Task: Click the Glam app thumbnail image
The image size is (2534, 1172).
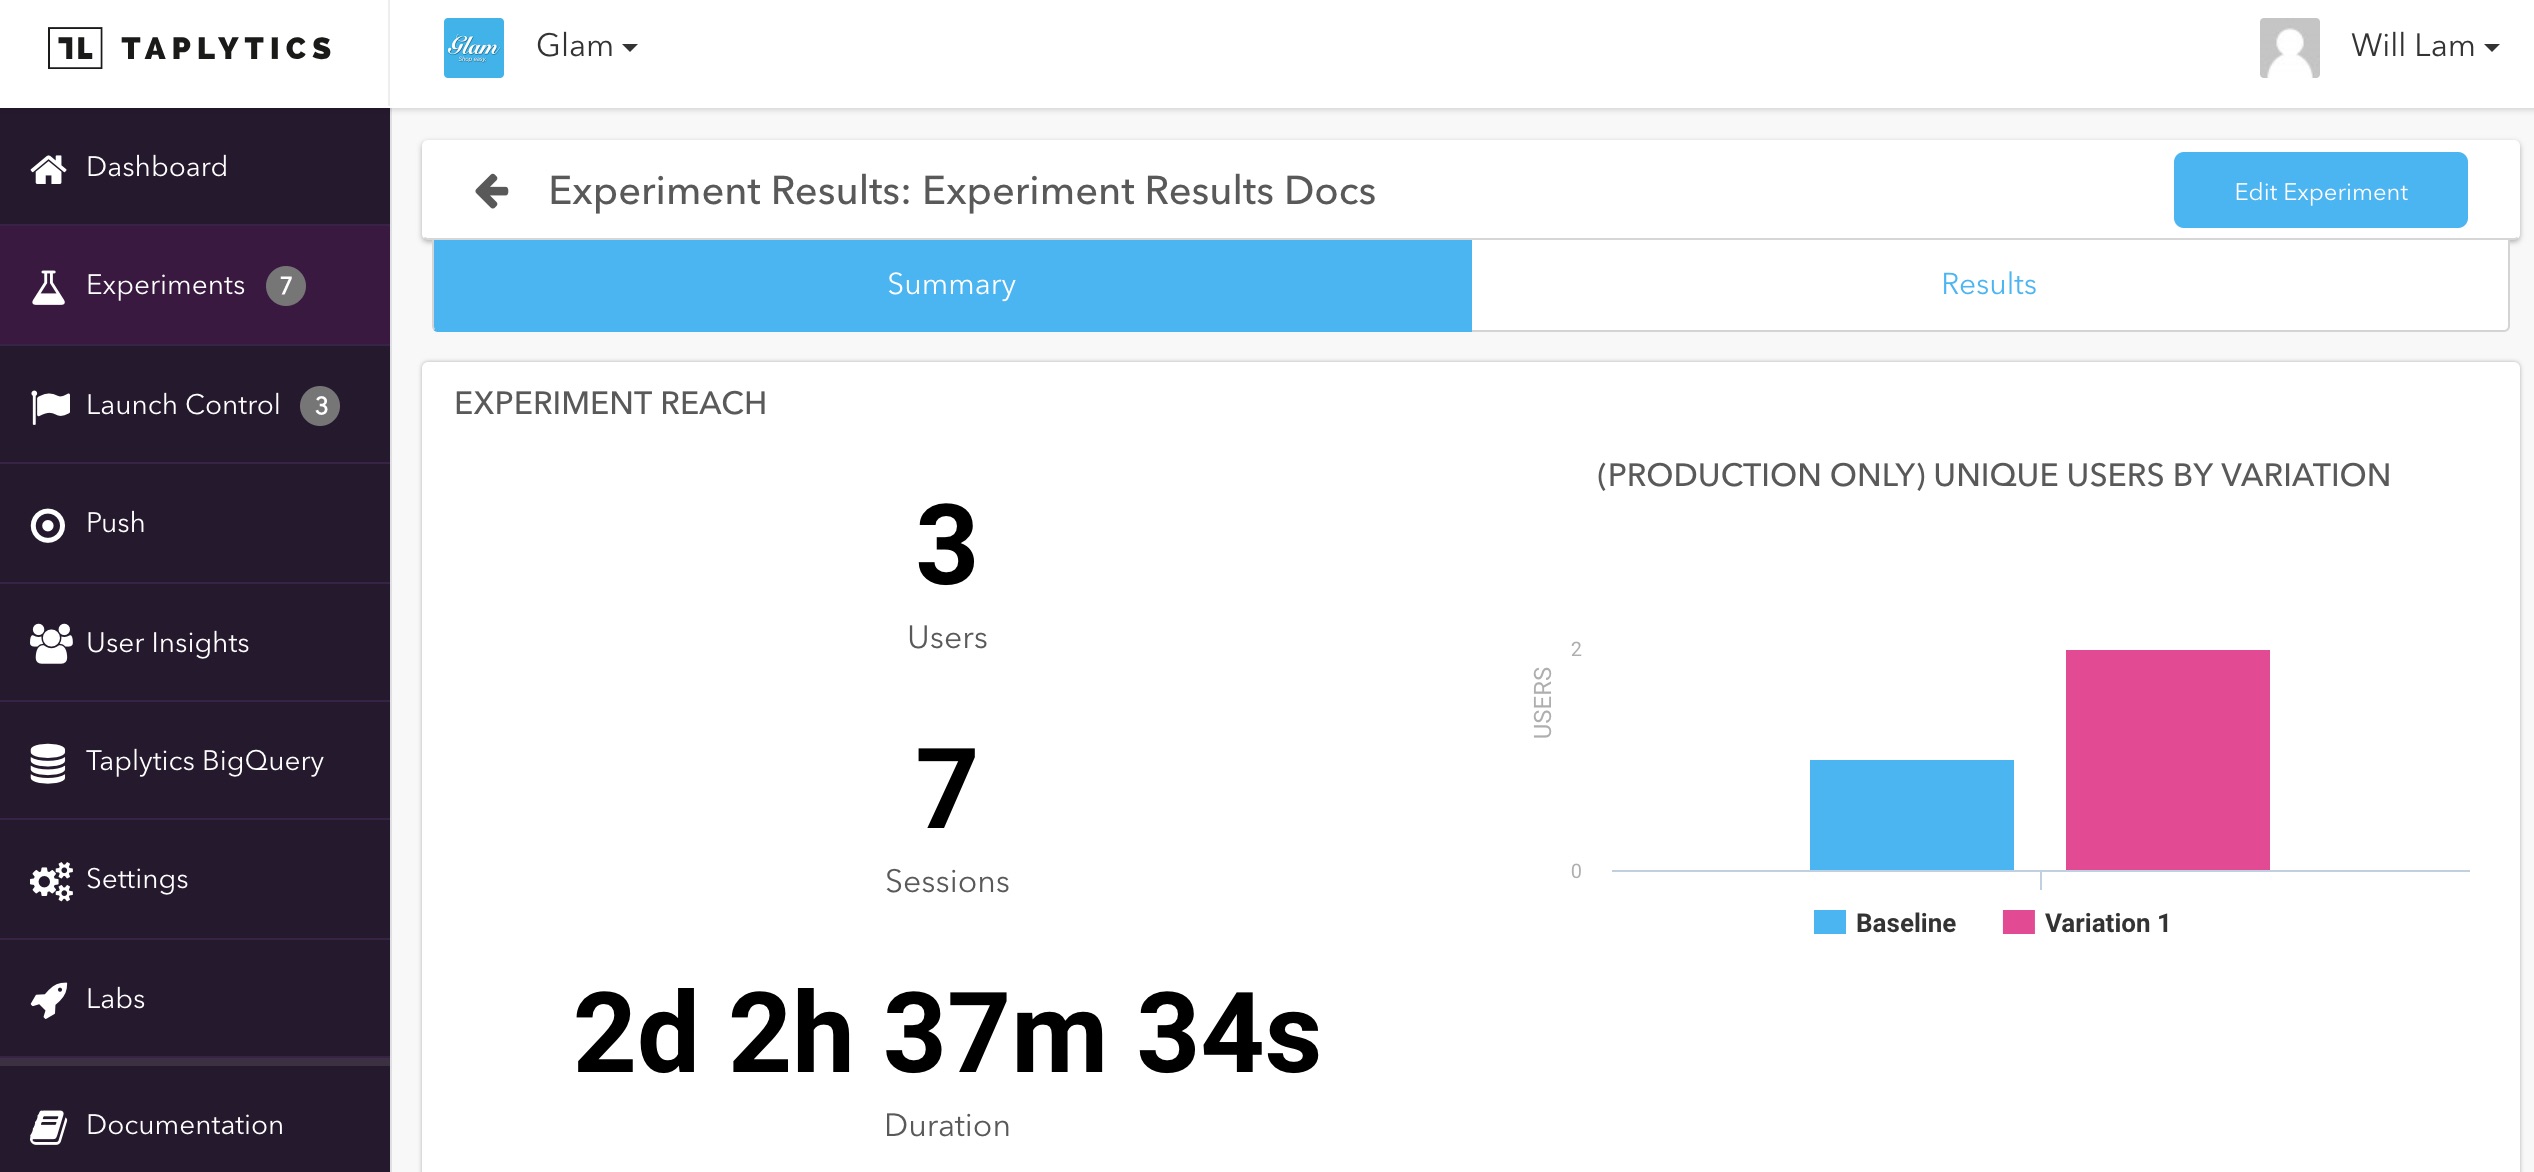Action: (474, 48)
